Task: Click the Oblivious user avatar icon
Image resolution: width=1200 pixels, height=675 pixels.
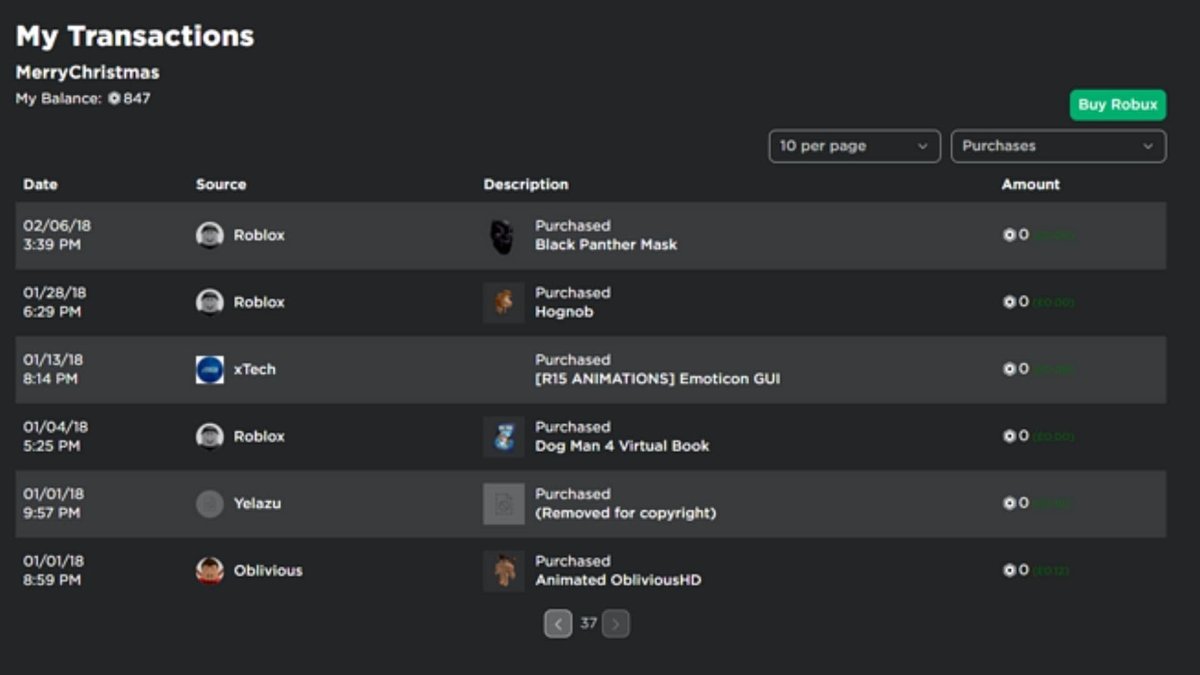Action: (x=208, y=569)
